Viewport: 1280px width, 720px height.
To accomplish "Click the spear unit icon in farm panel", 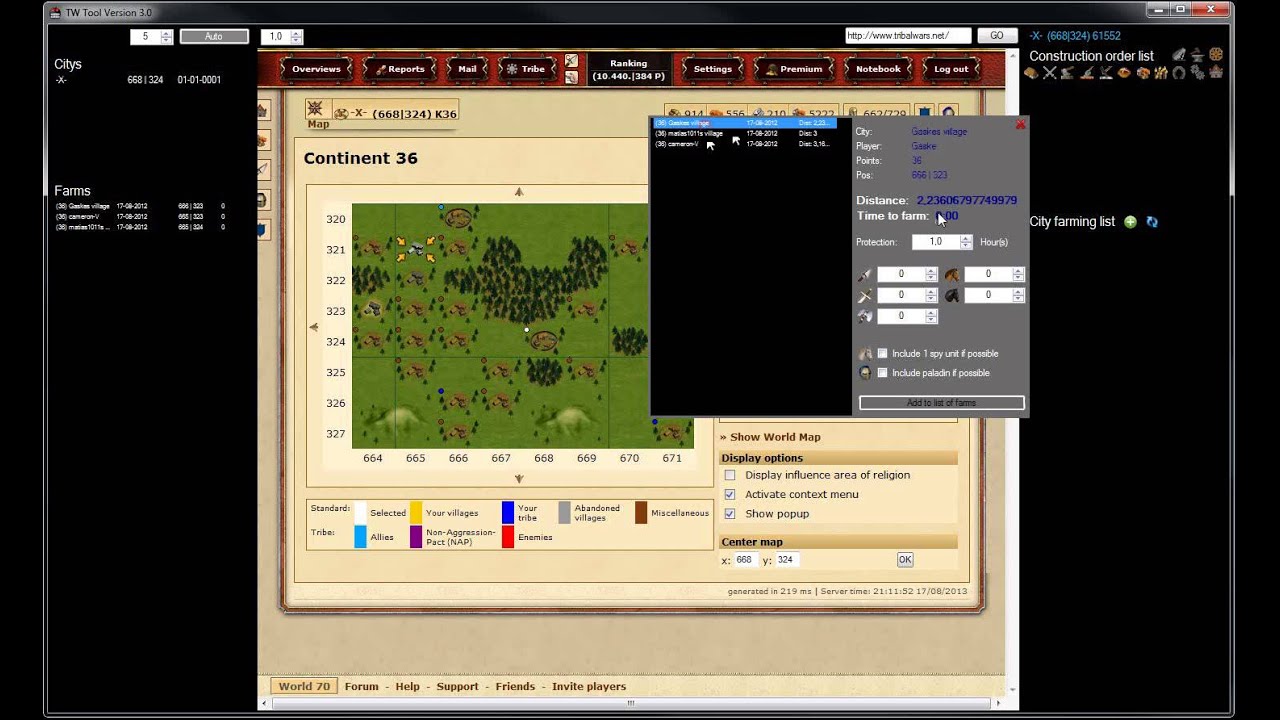I will click(864, 274).
